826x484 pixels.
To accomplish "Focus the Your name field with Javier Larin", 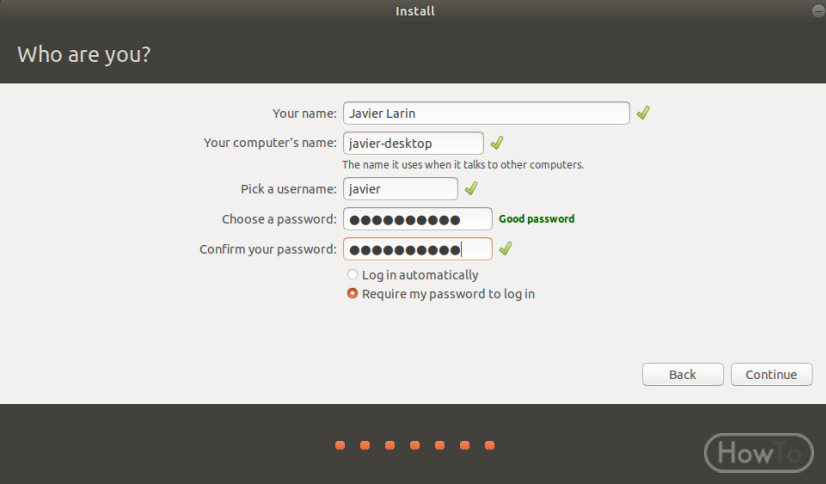I will point(486,113).
